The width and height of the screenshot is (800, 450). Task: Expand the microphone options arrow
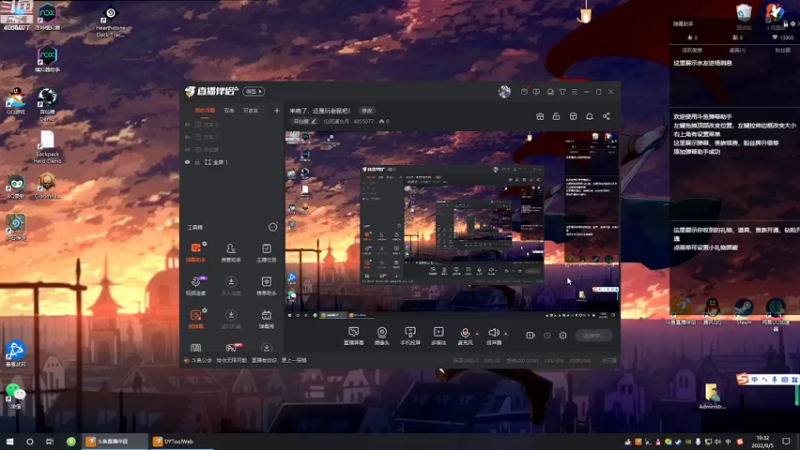point(477,334)
